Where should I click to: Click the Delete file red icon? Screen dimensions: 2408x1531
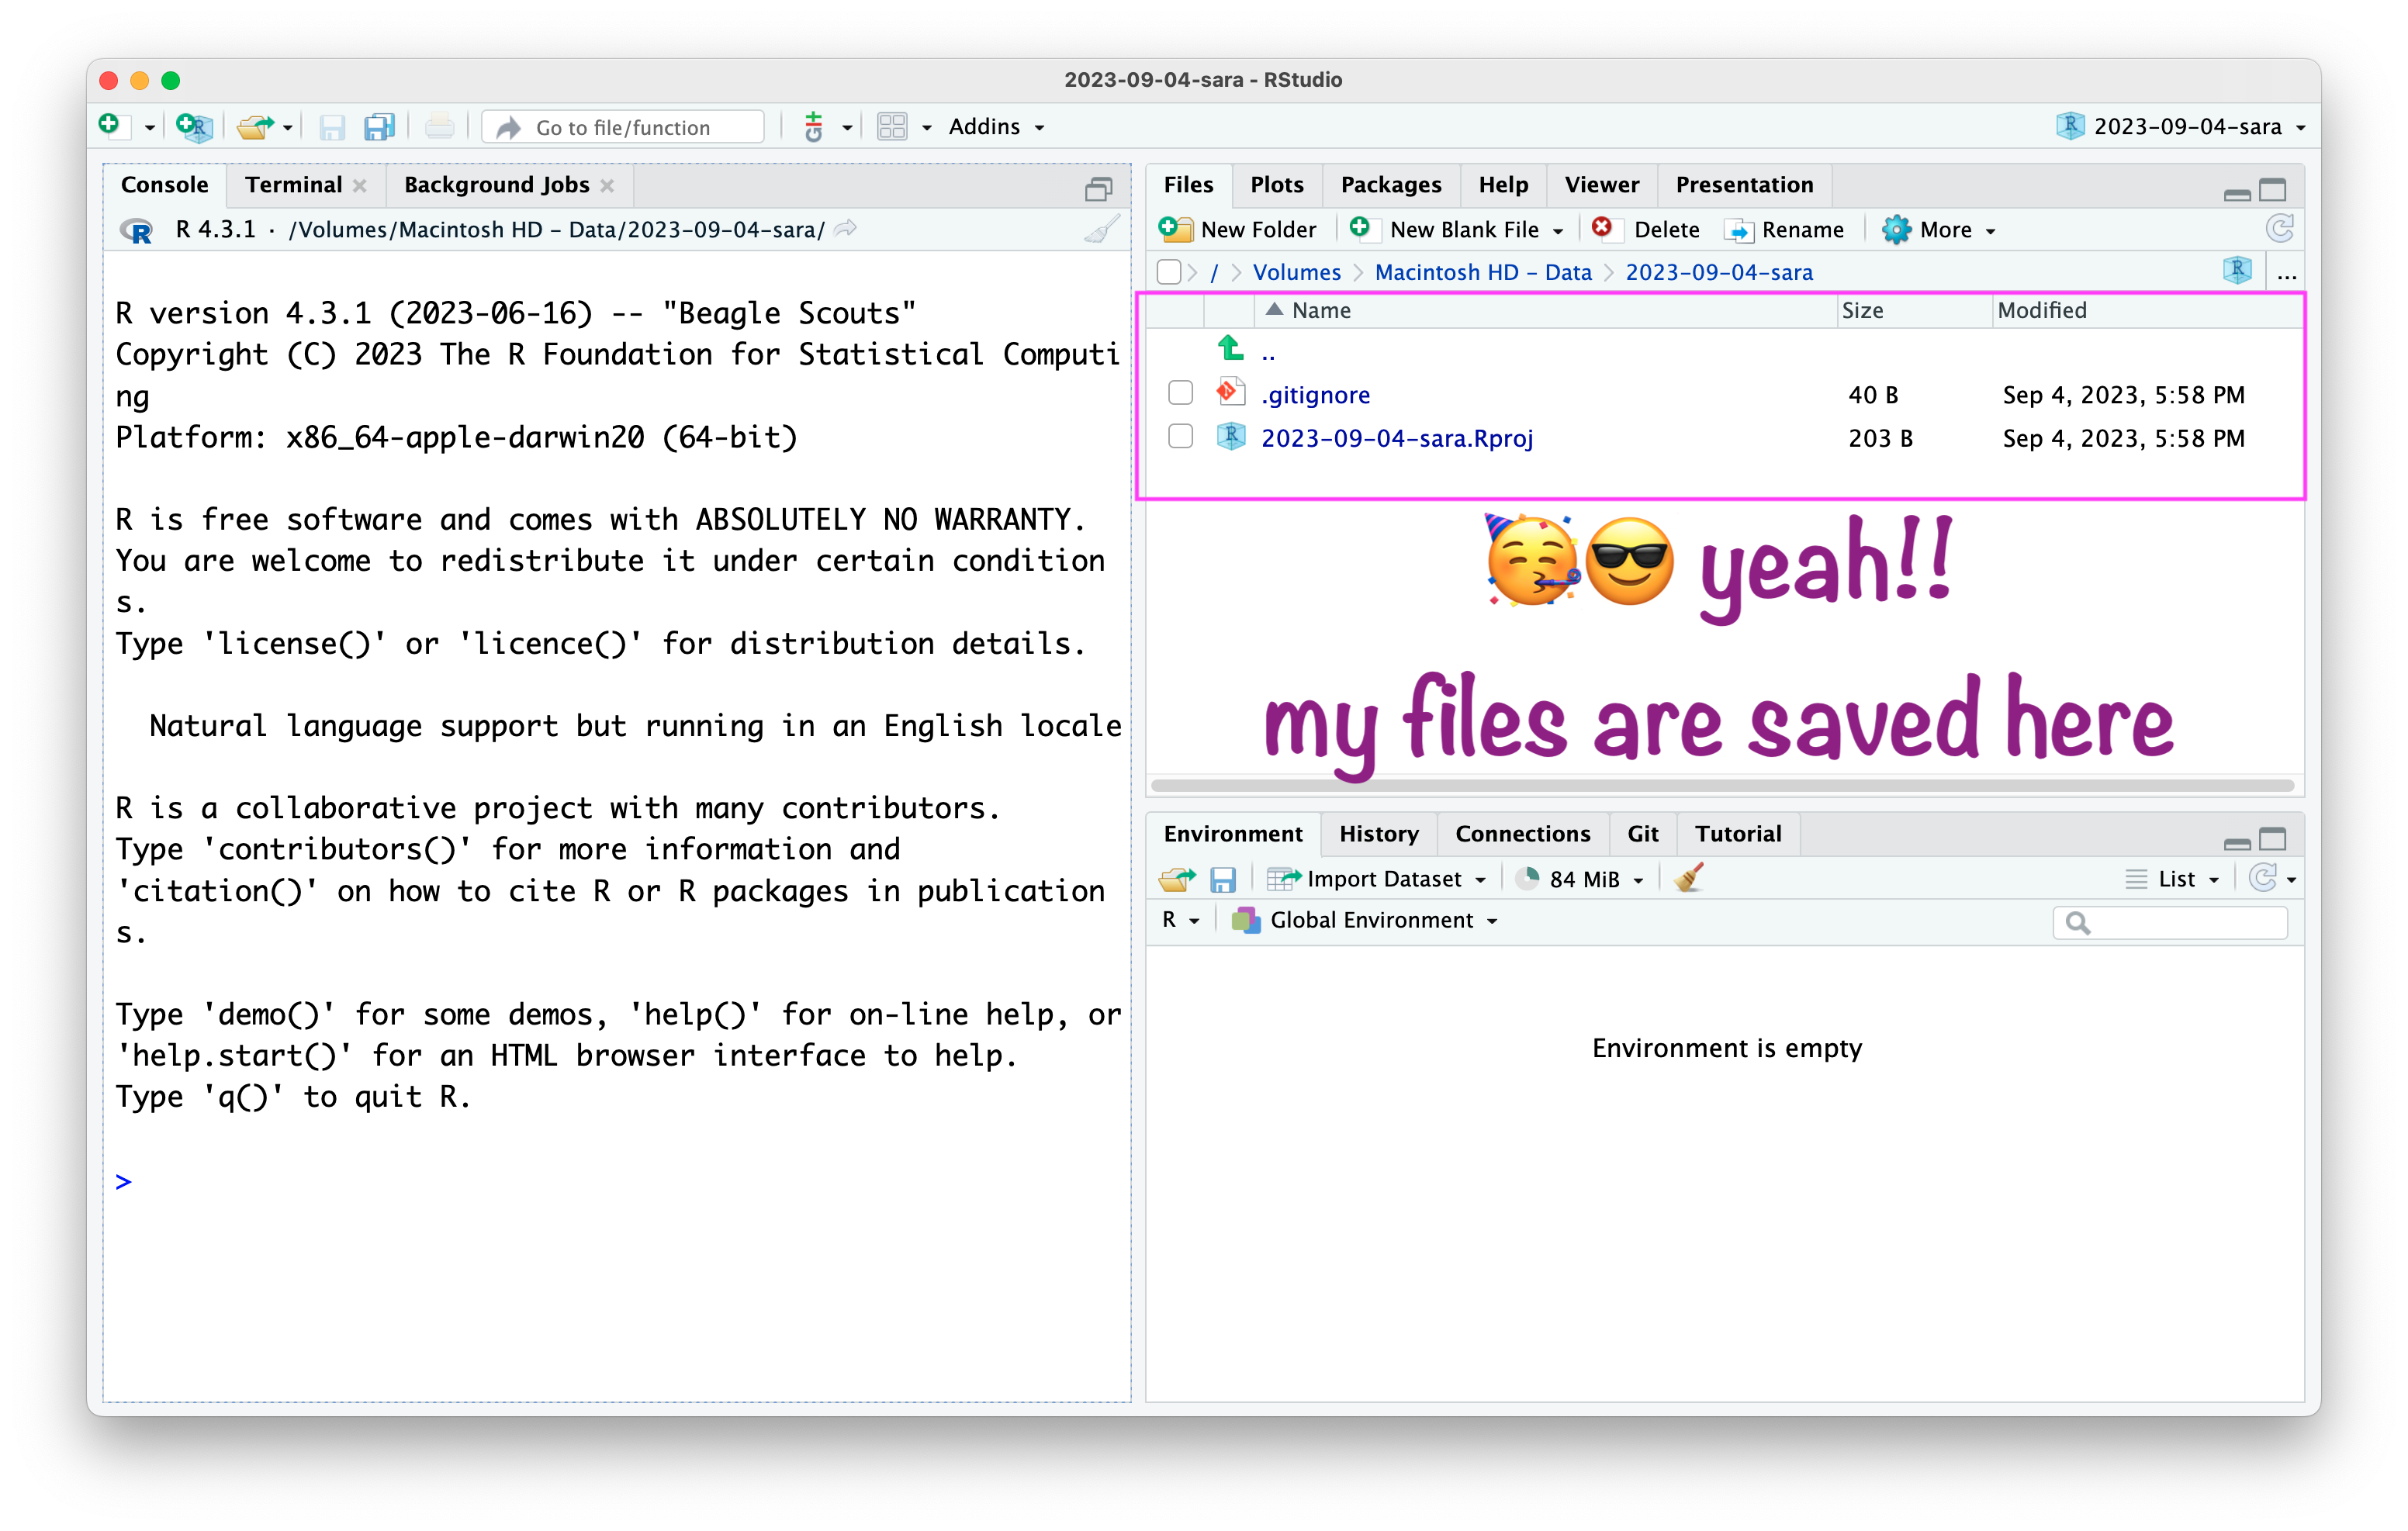point(1603,228)
